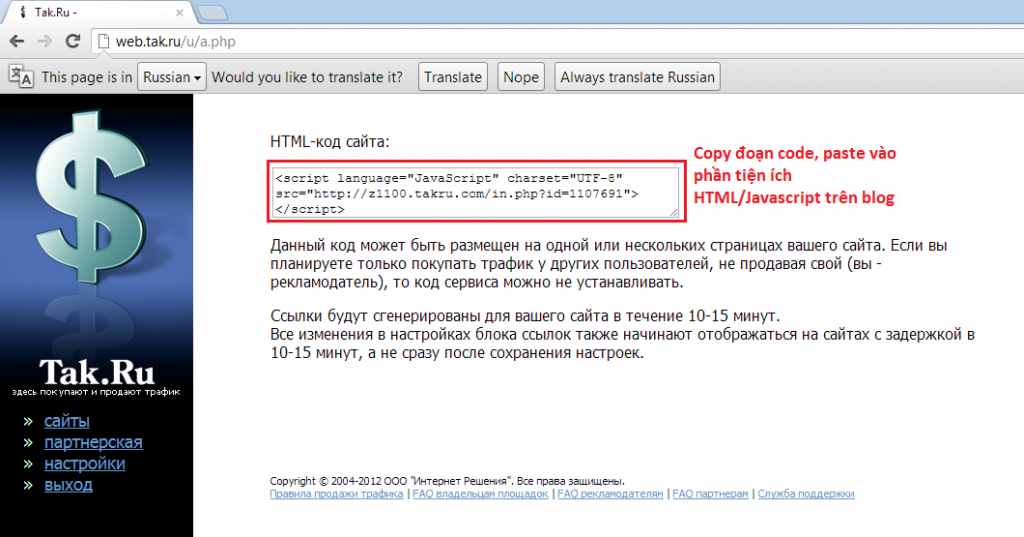
Task: Click the Tak.Ru title text
Action: pos(97,372)
